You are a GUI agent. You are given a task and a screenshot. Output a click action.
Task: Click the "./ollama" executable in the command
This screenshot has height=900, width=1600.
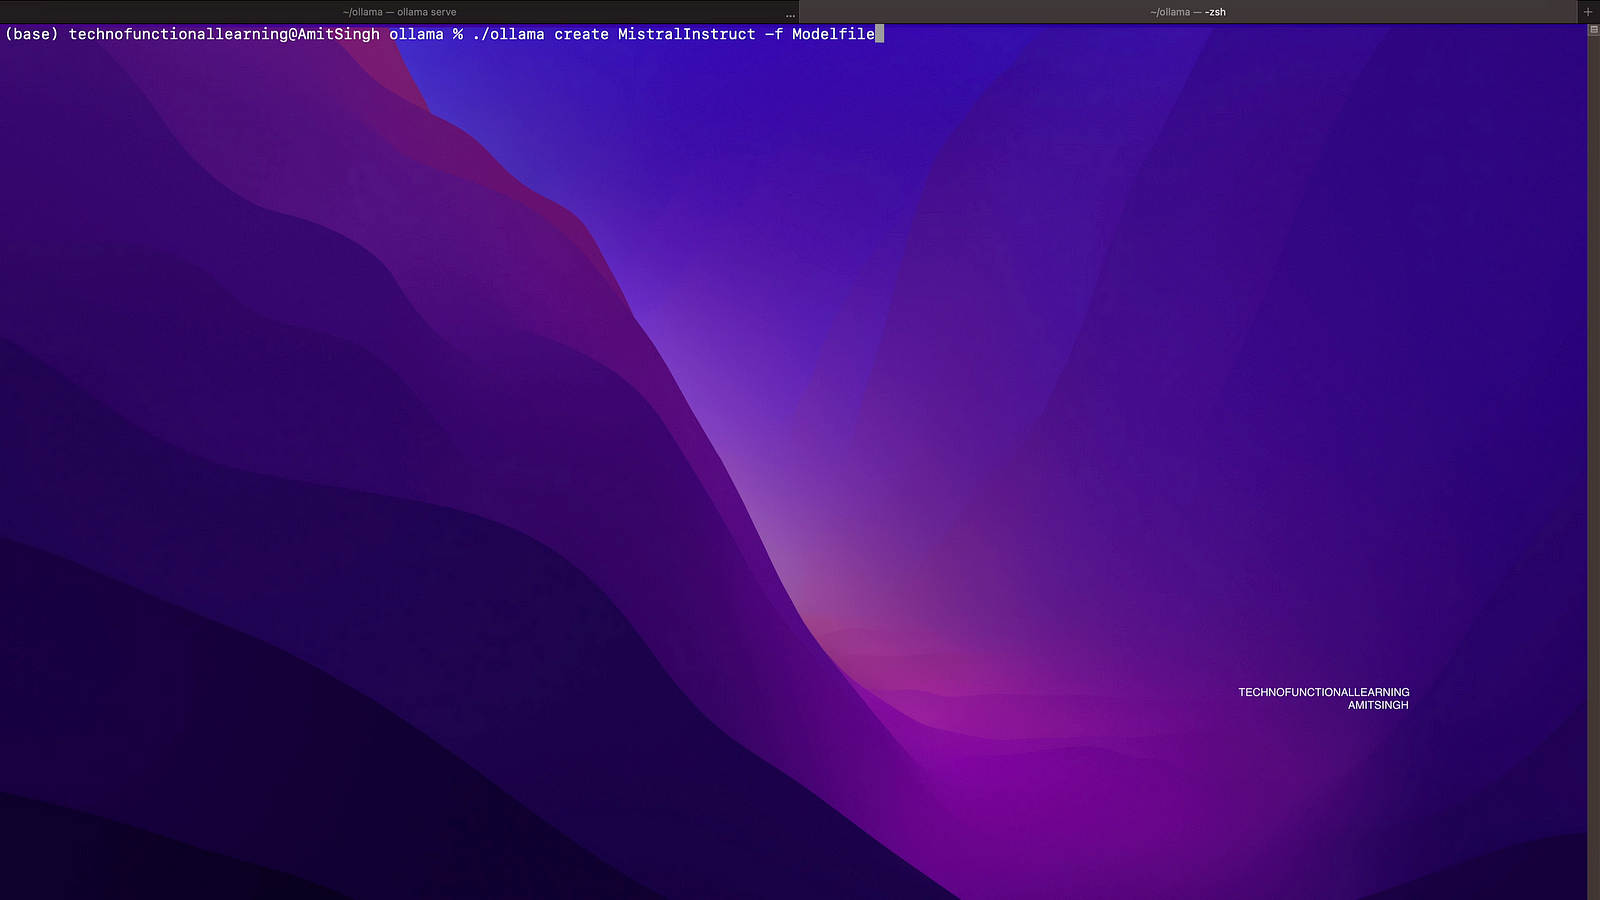[508, 34]
